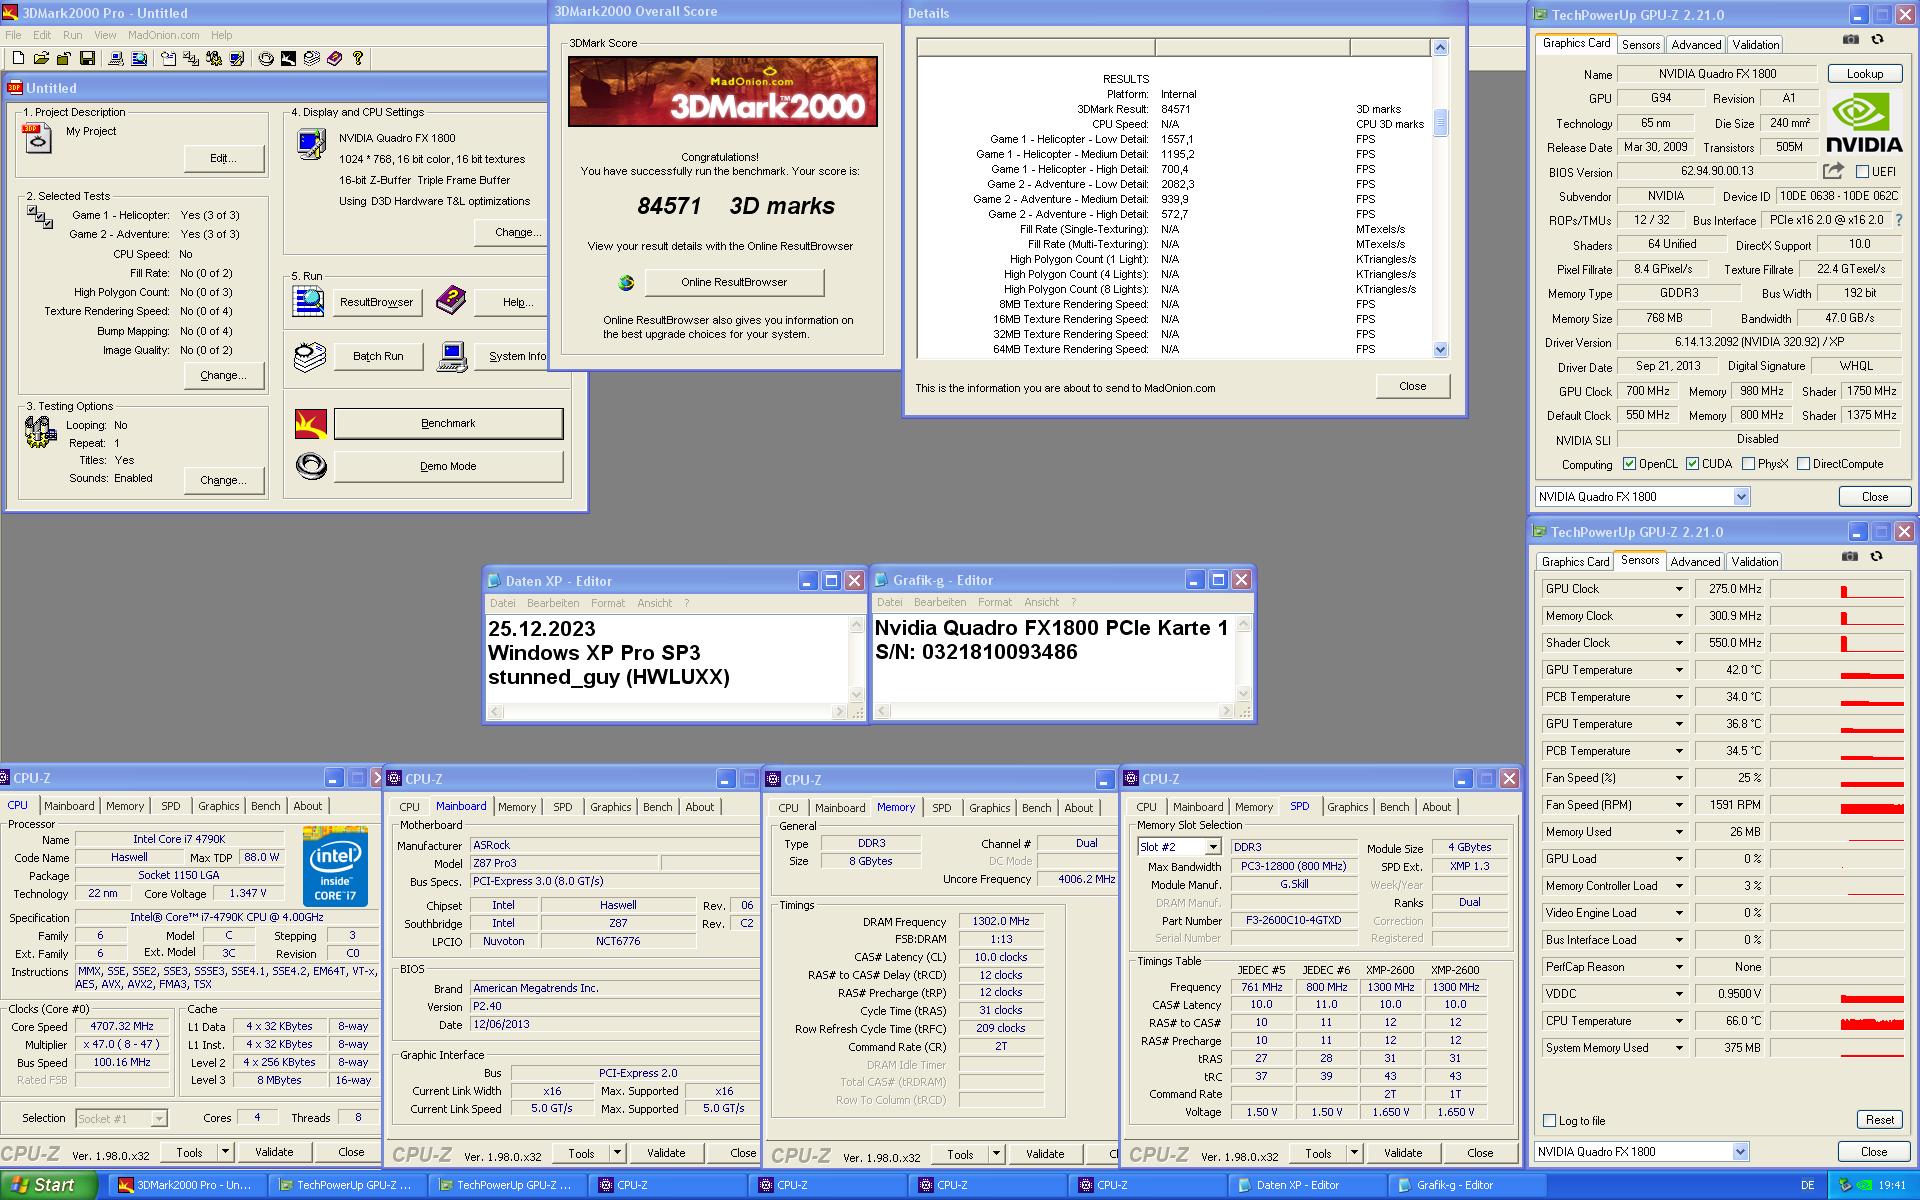Click Reset button in GPU-Z Sensors

click(1879, 1120)
